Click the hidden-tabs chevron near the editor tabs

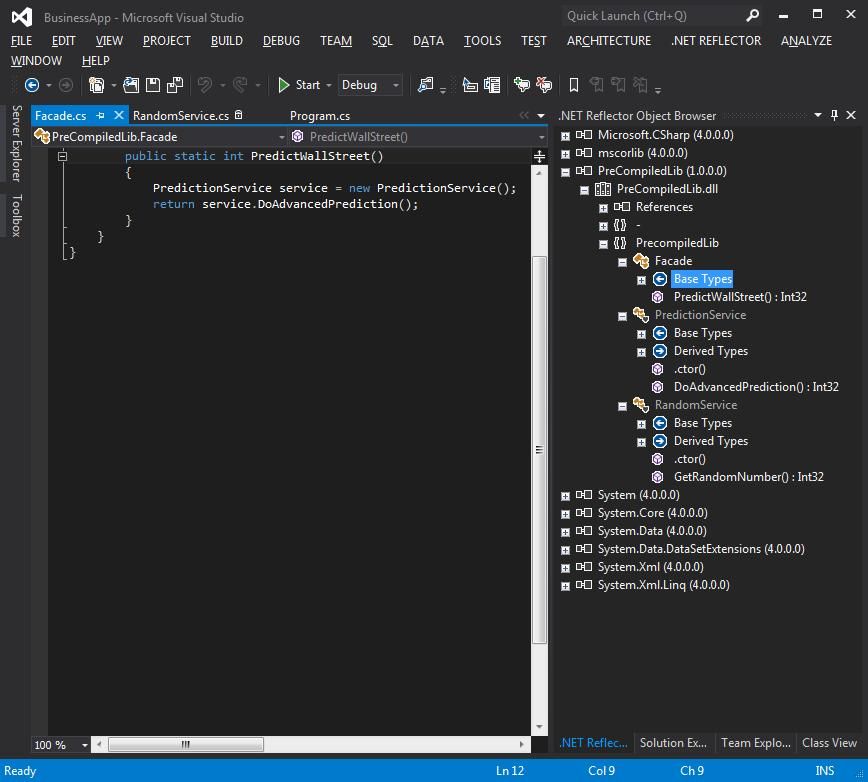click(523, 115)
